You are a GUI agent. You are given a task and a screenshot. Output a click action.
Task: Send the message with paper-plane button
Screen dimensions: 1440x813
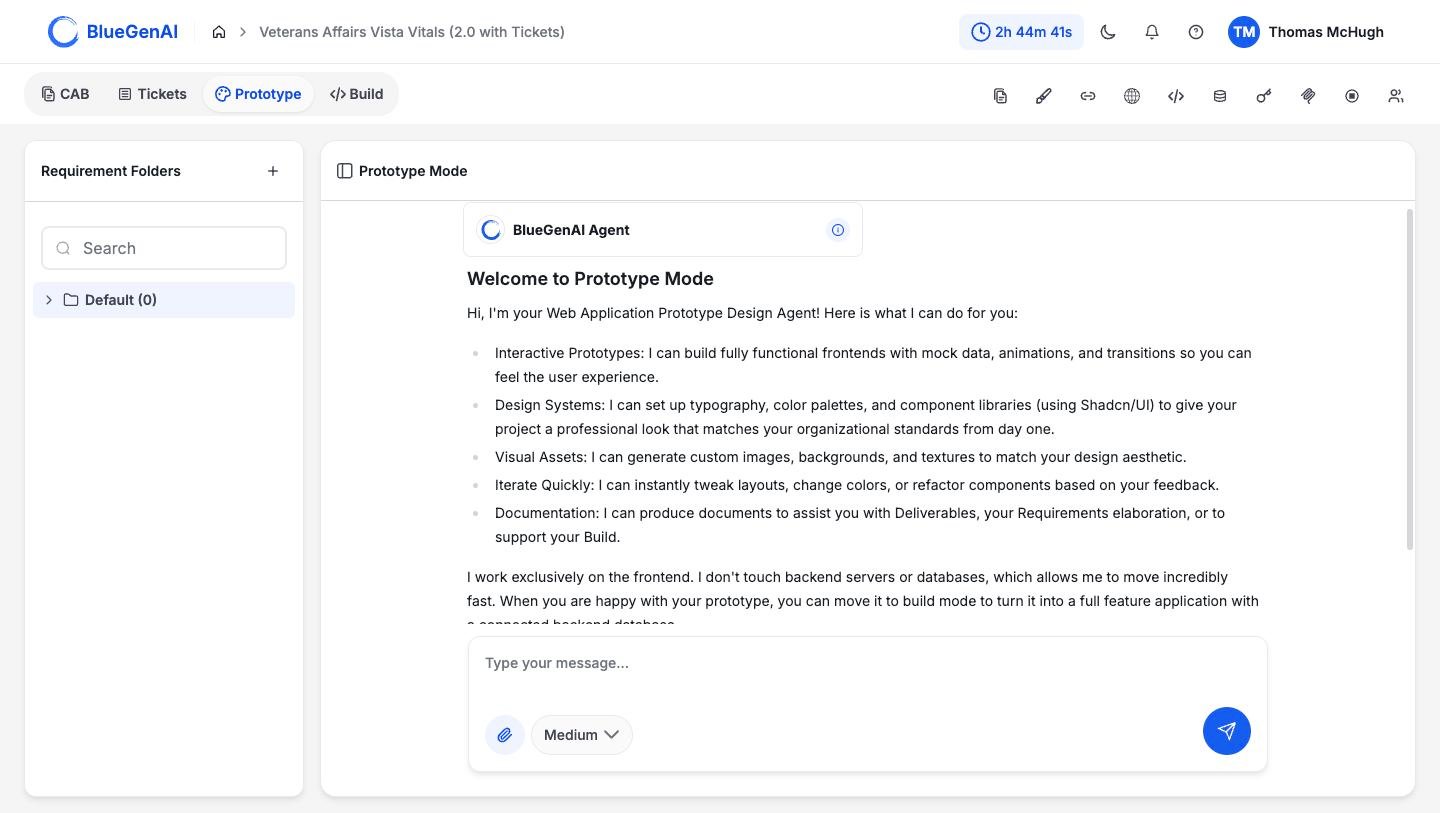click(x=1227, y=731)
